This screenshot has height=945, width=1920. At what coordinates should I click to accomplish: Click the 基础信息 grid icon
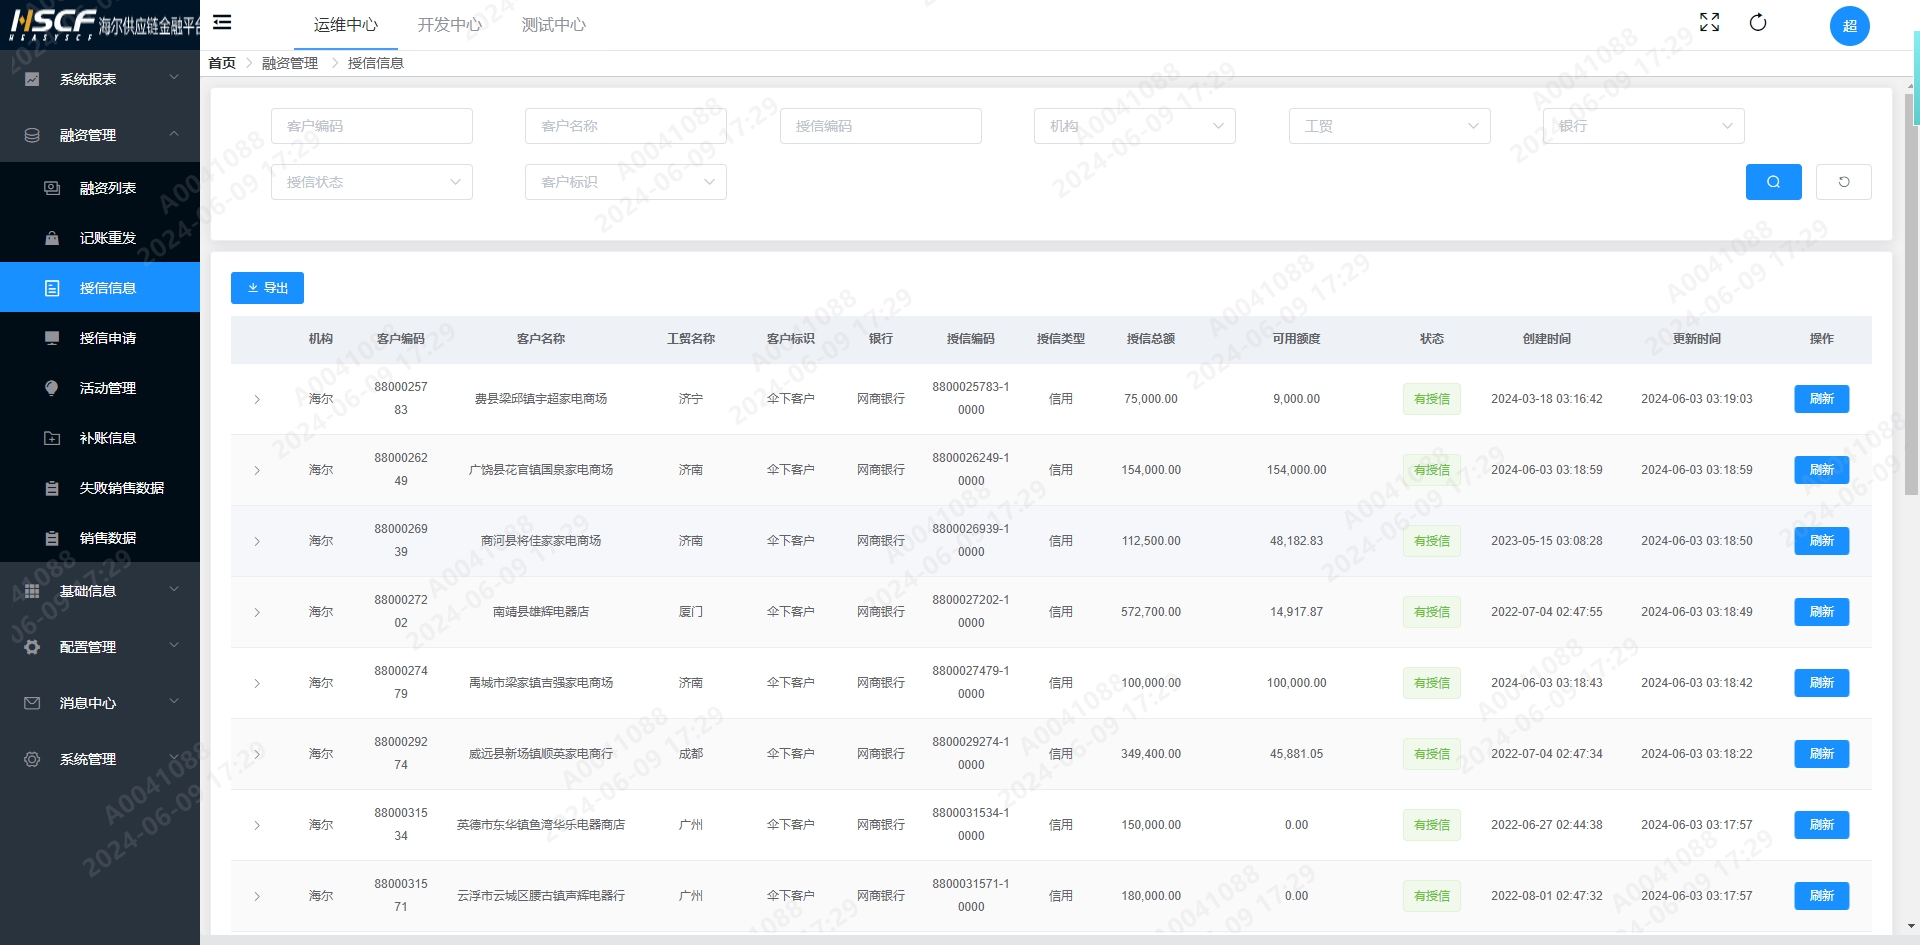click(x=32, y=591)
